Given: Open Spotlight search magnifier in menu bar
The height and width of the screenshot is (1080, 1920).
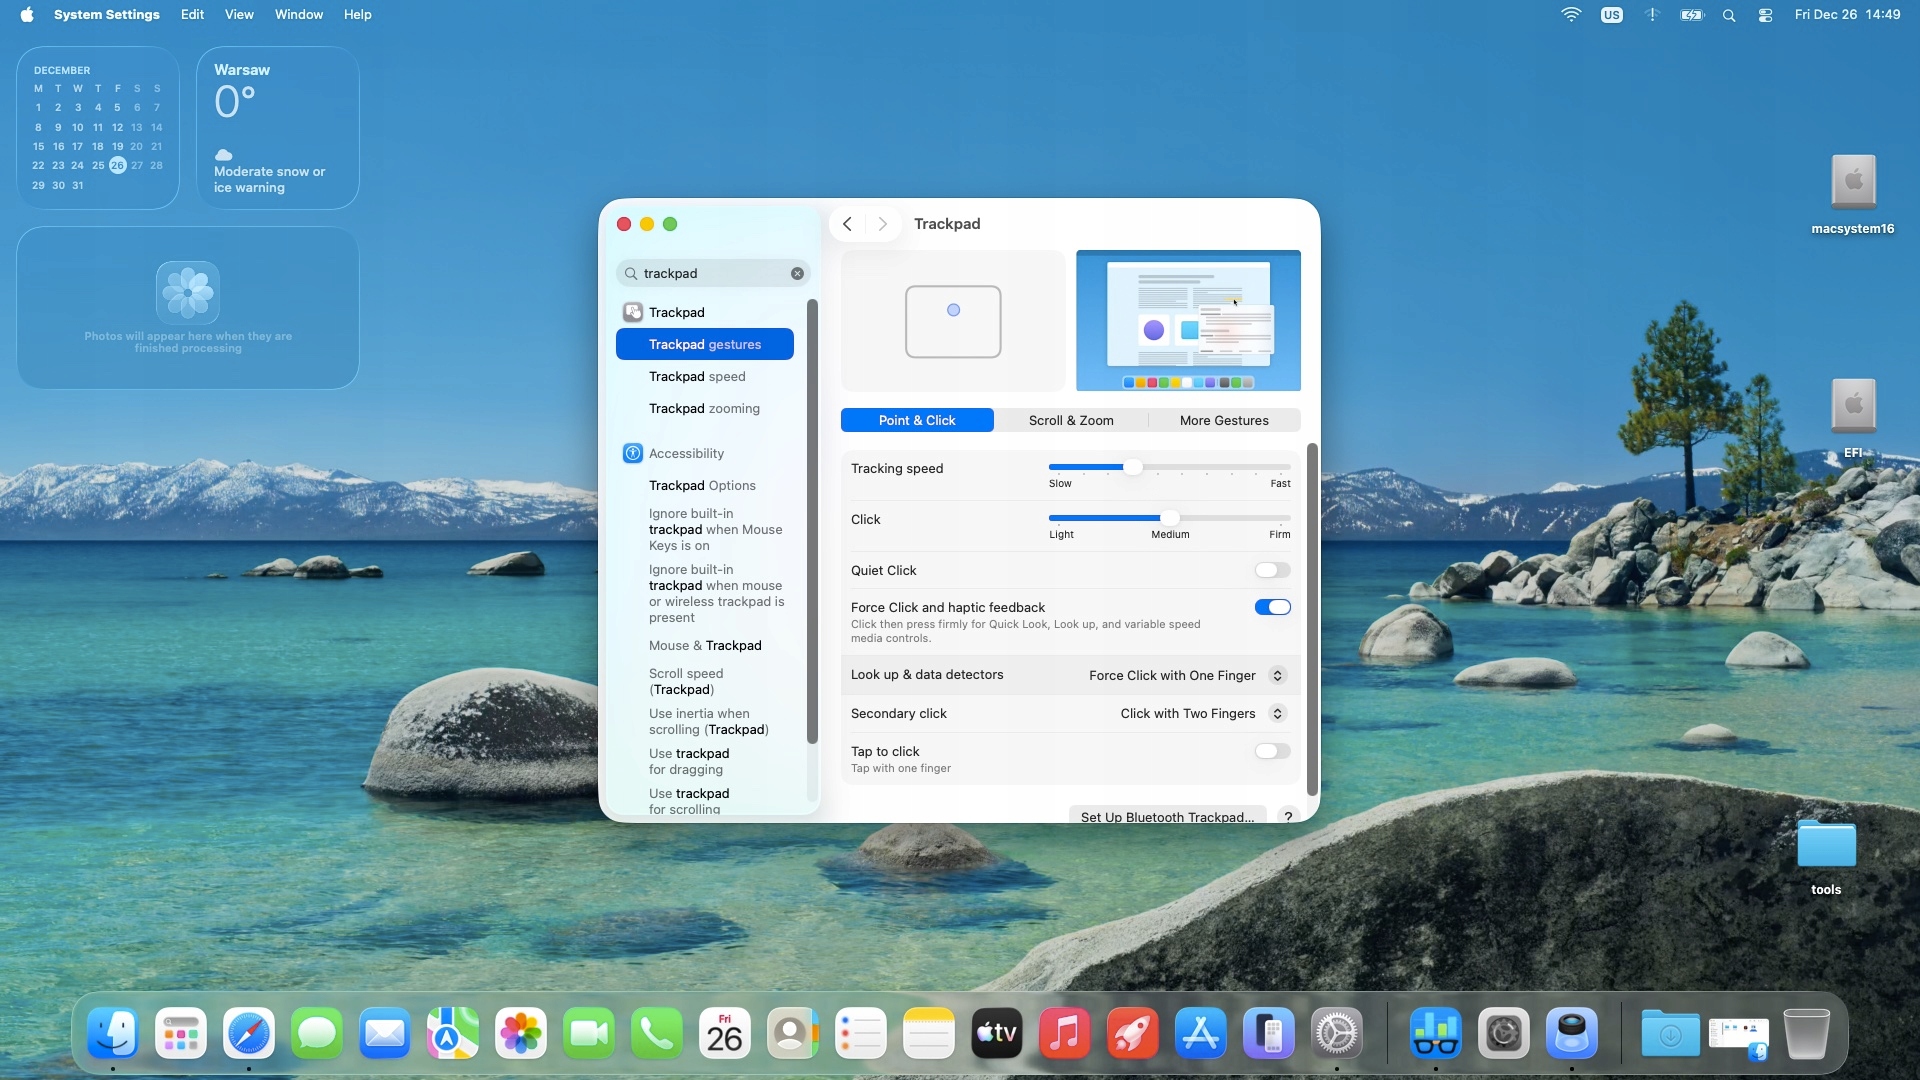Looking at the screenshot, I should pyautogui.click(x=1729, y=15).
